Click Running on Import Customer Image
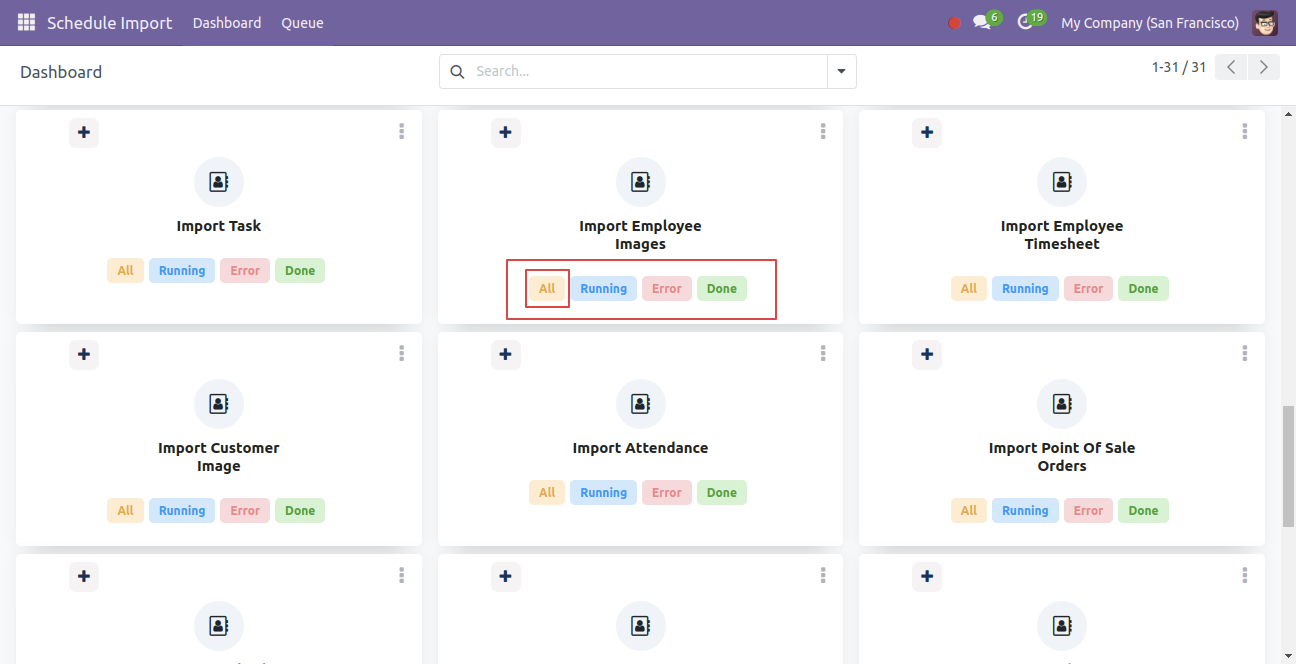The image size is (1296, 664). [x=182, y=511]
